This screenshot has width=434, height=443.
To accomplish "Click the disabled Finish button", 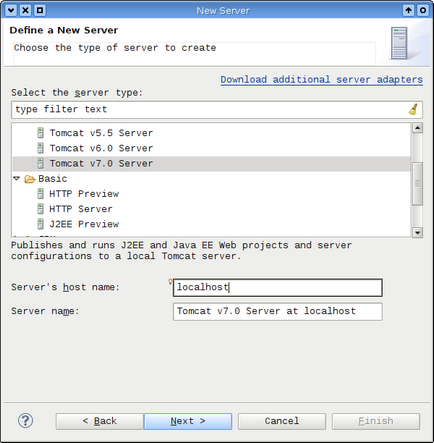I will point(376,421).
